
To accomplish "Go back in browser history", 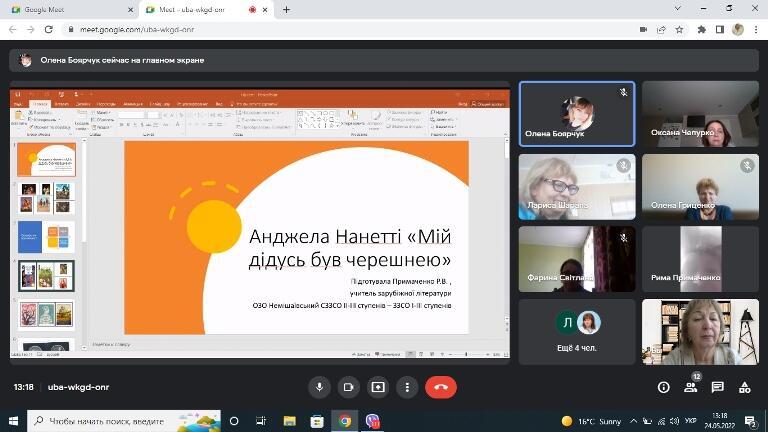I will 13,30.
